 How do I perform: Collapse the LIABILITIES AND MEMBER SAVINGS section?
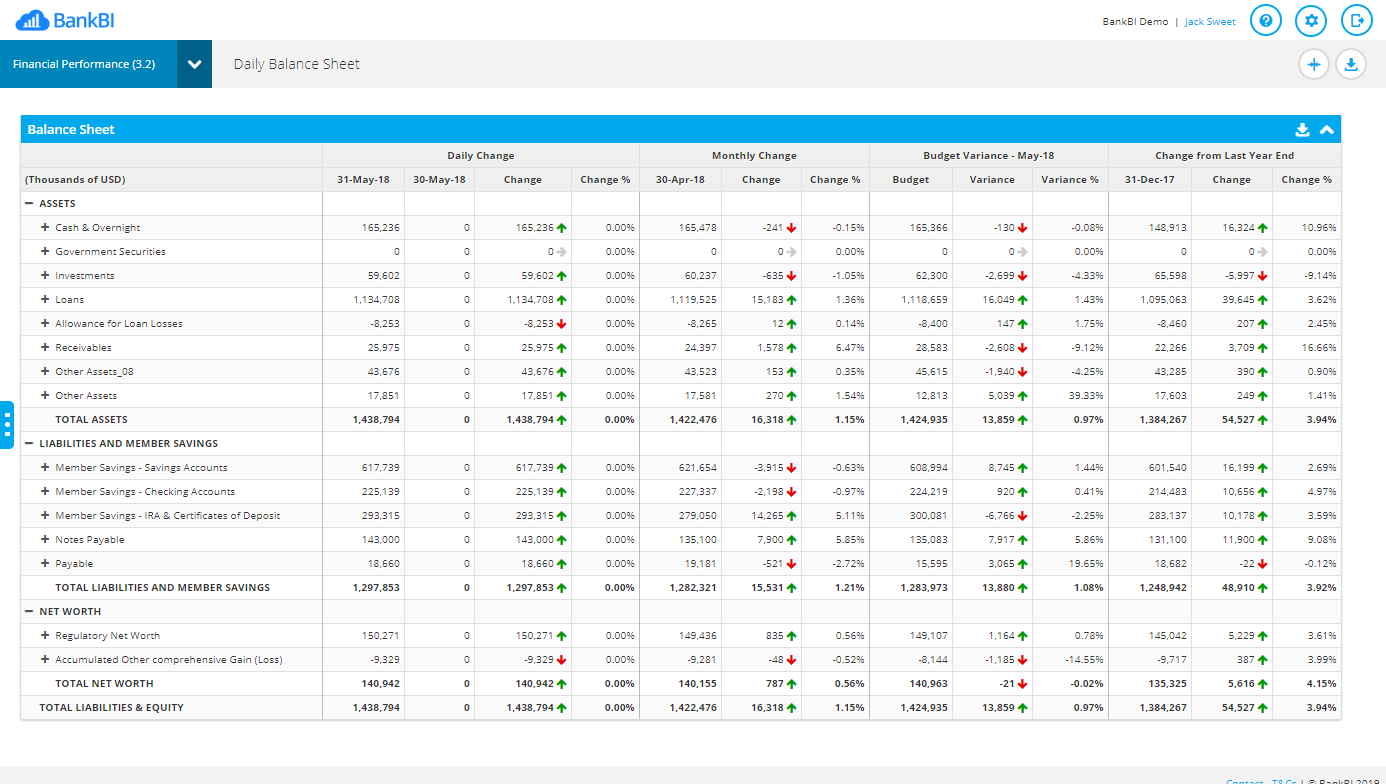coord(30,443)
